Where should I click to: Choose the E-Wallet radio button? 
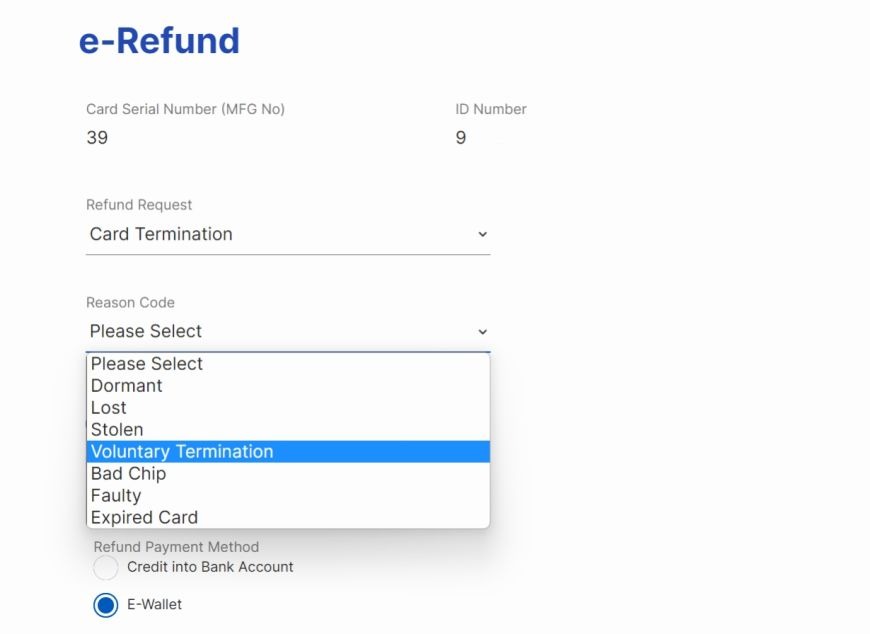point(106,605)
